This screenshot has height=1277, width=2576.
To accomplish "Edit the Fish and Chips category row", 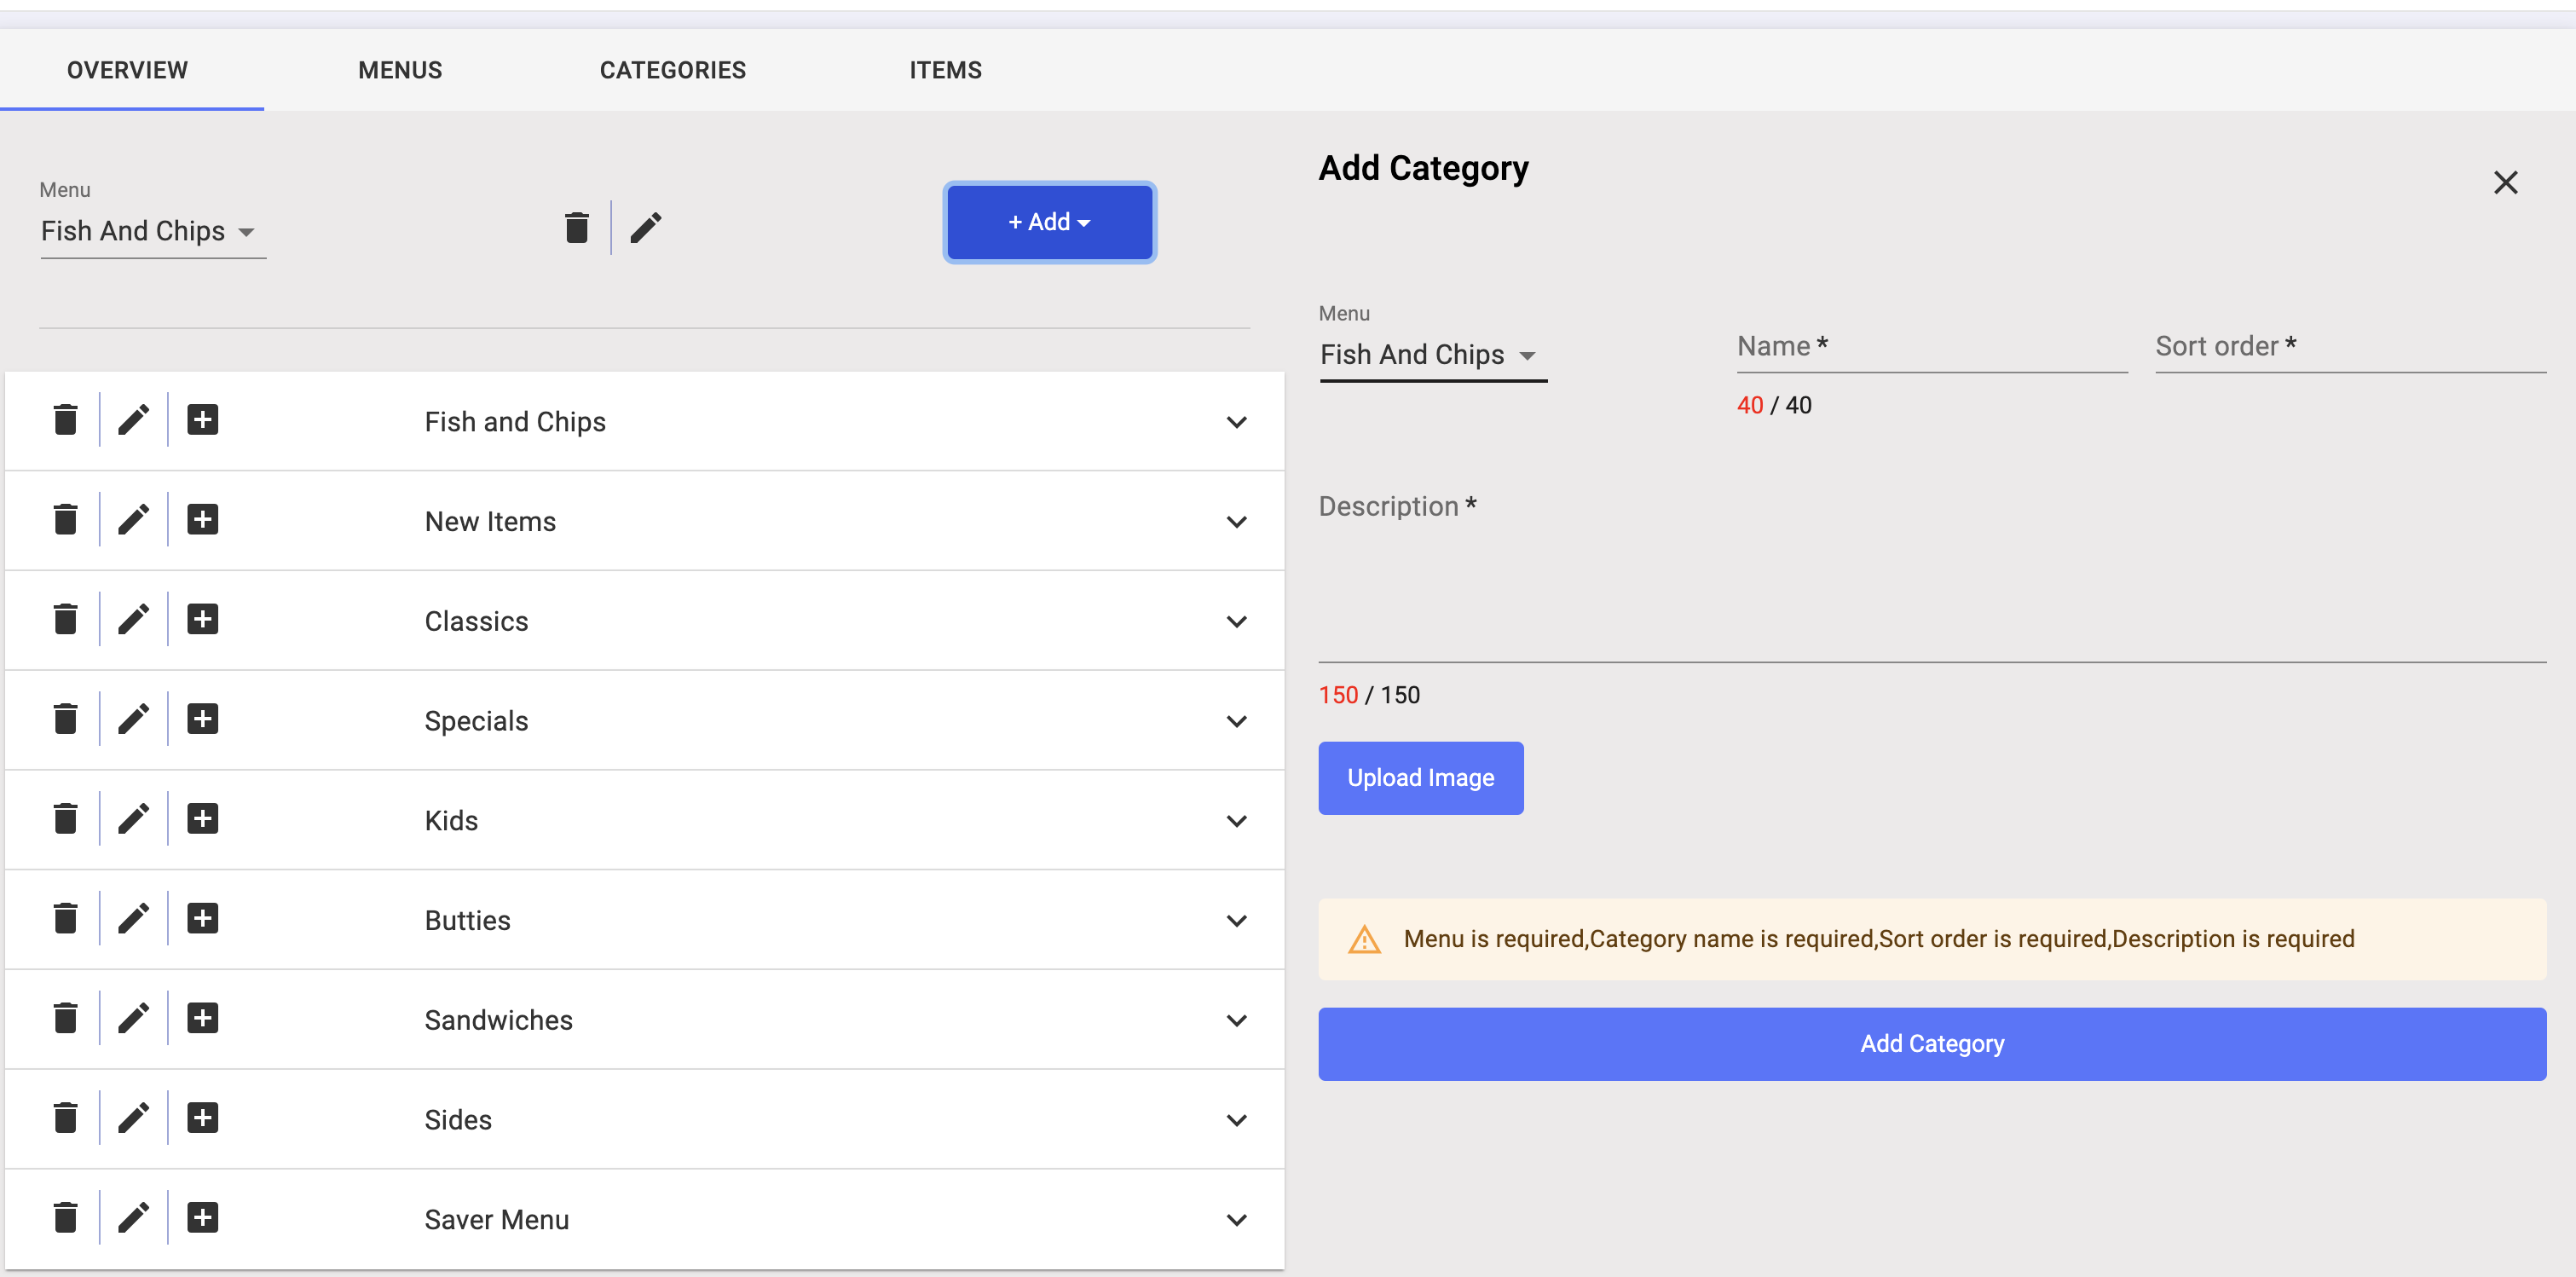I will [x=133, y=420].
